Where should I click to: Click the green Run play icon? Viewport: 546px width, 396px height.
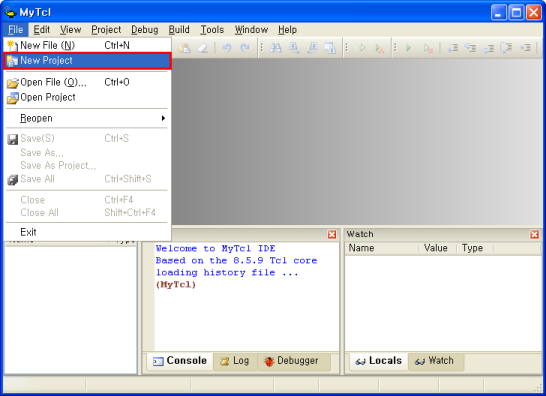pyautogui.click(x=409, y=48)
